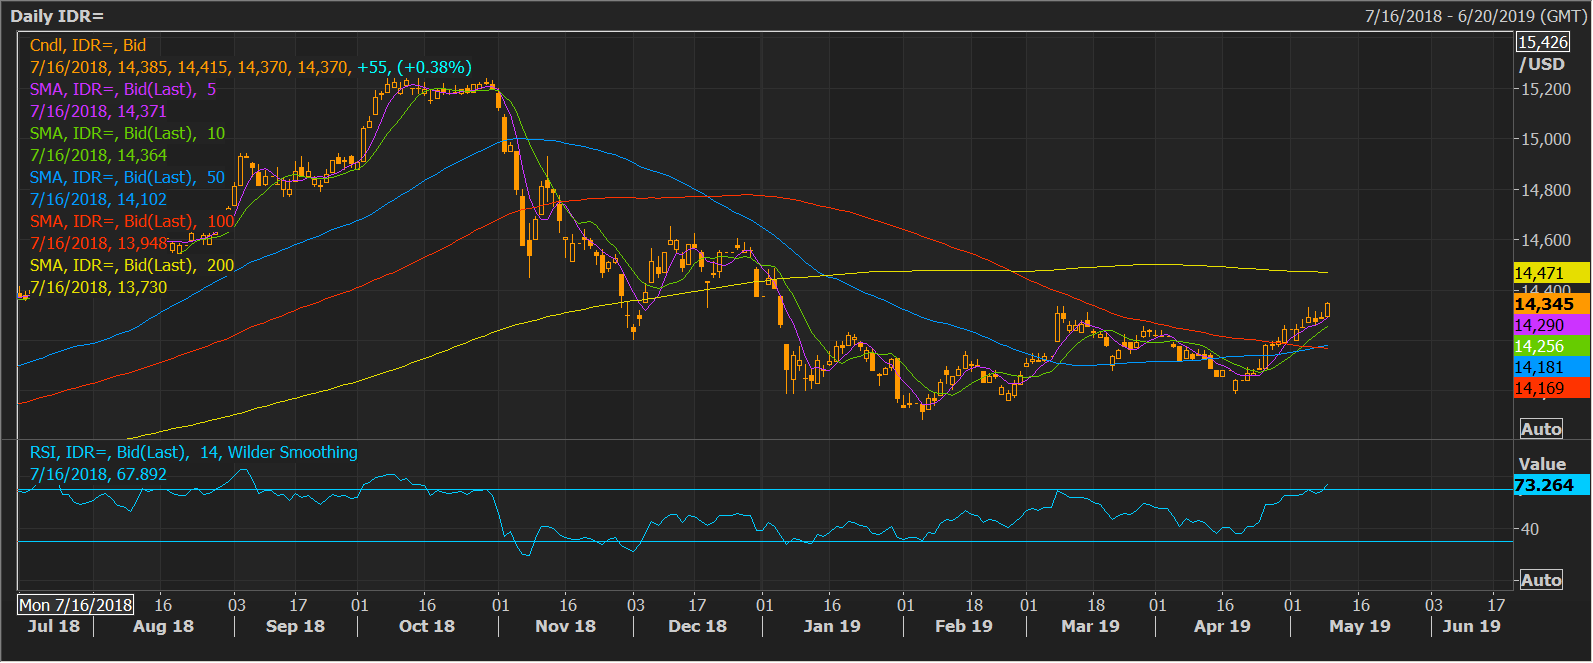Click the RSI Wilder Smoothing indicator label
The height and width of the screenshot is (663, 1593).
(193, 452)
